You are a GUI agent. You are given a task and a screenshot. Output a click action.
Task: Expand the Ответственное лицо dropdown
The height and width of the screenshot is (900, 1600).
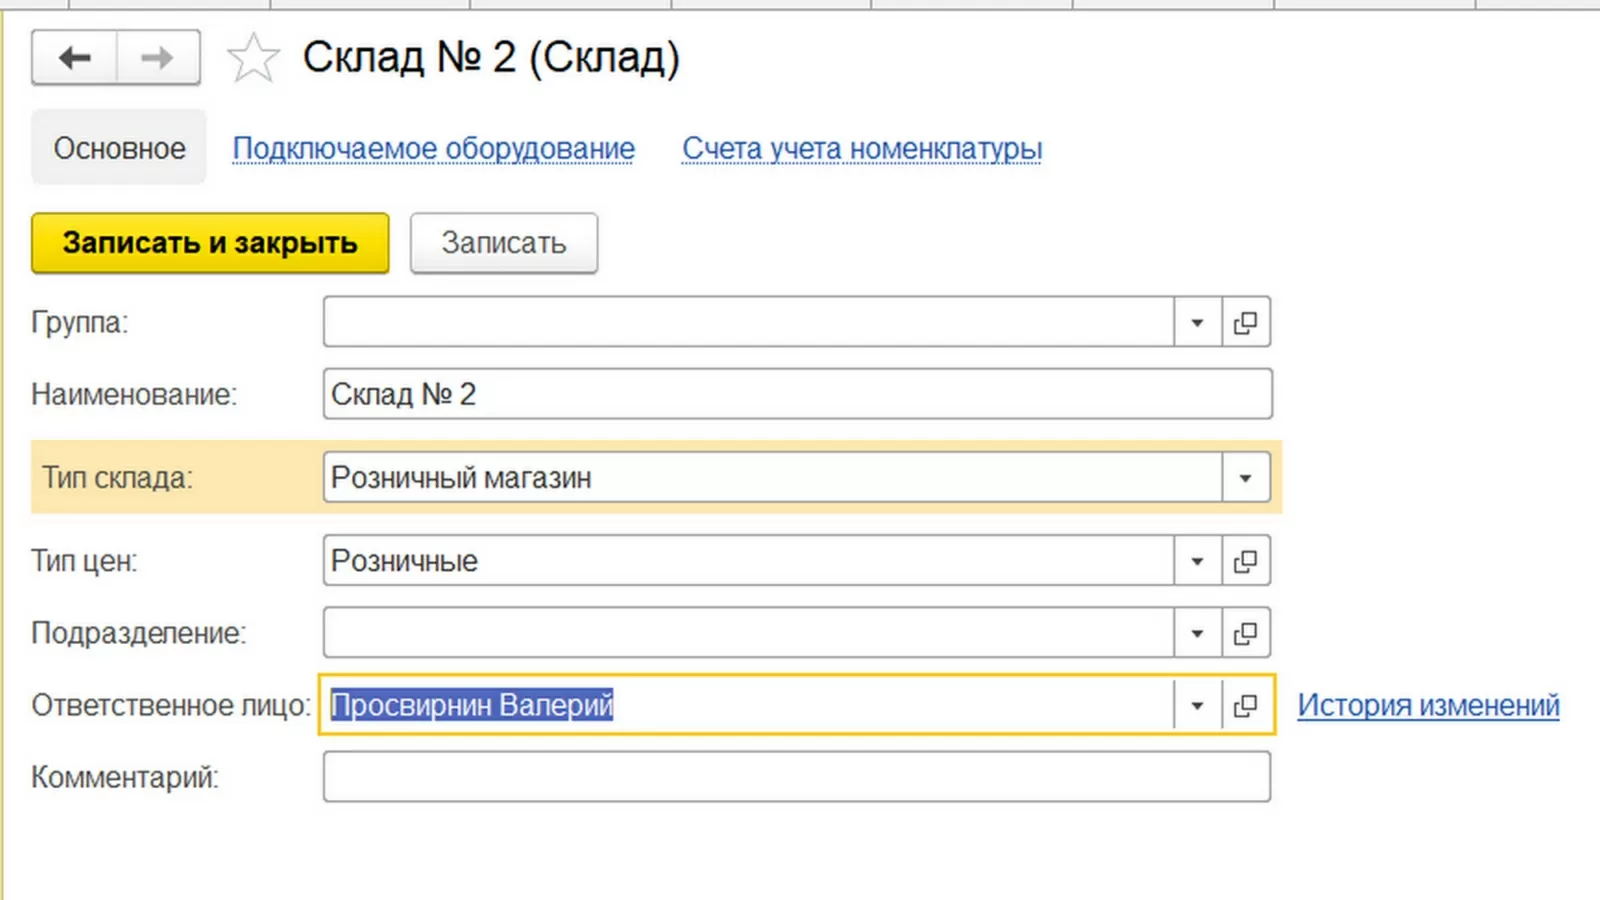click(x=1197, y=705)
